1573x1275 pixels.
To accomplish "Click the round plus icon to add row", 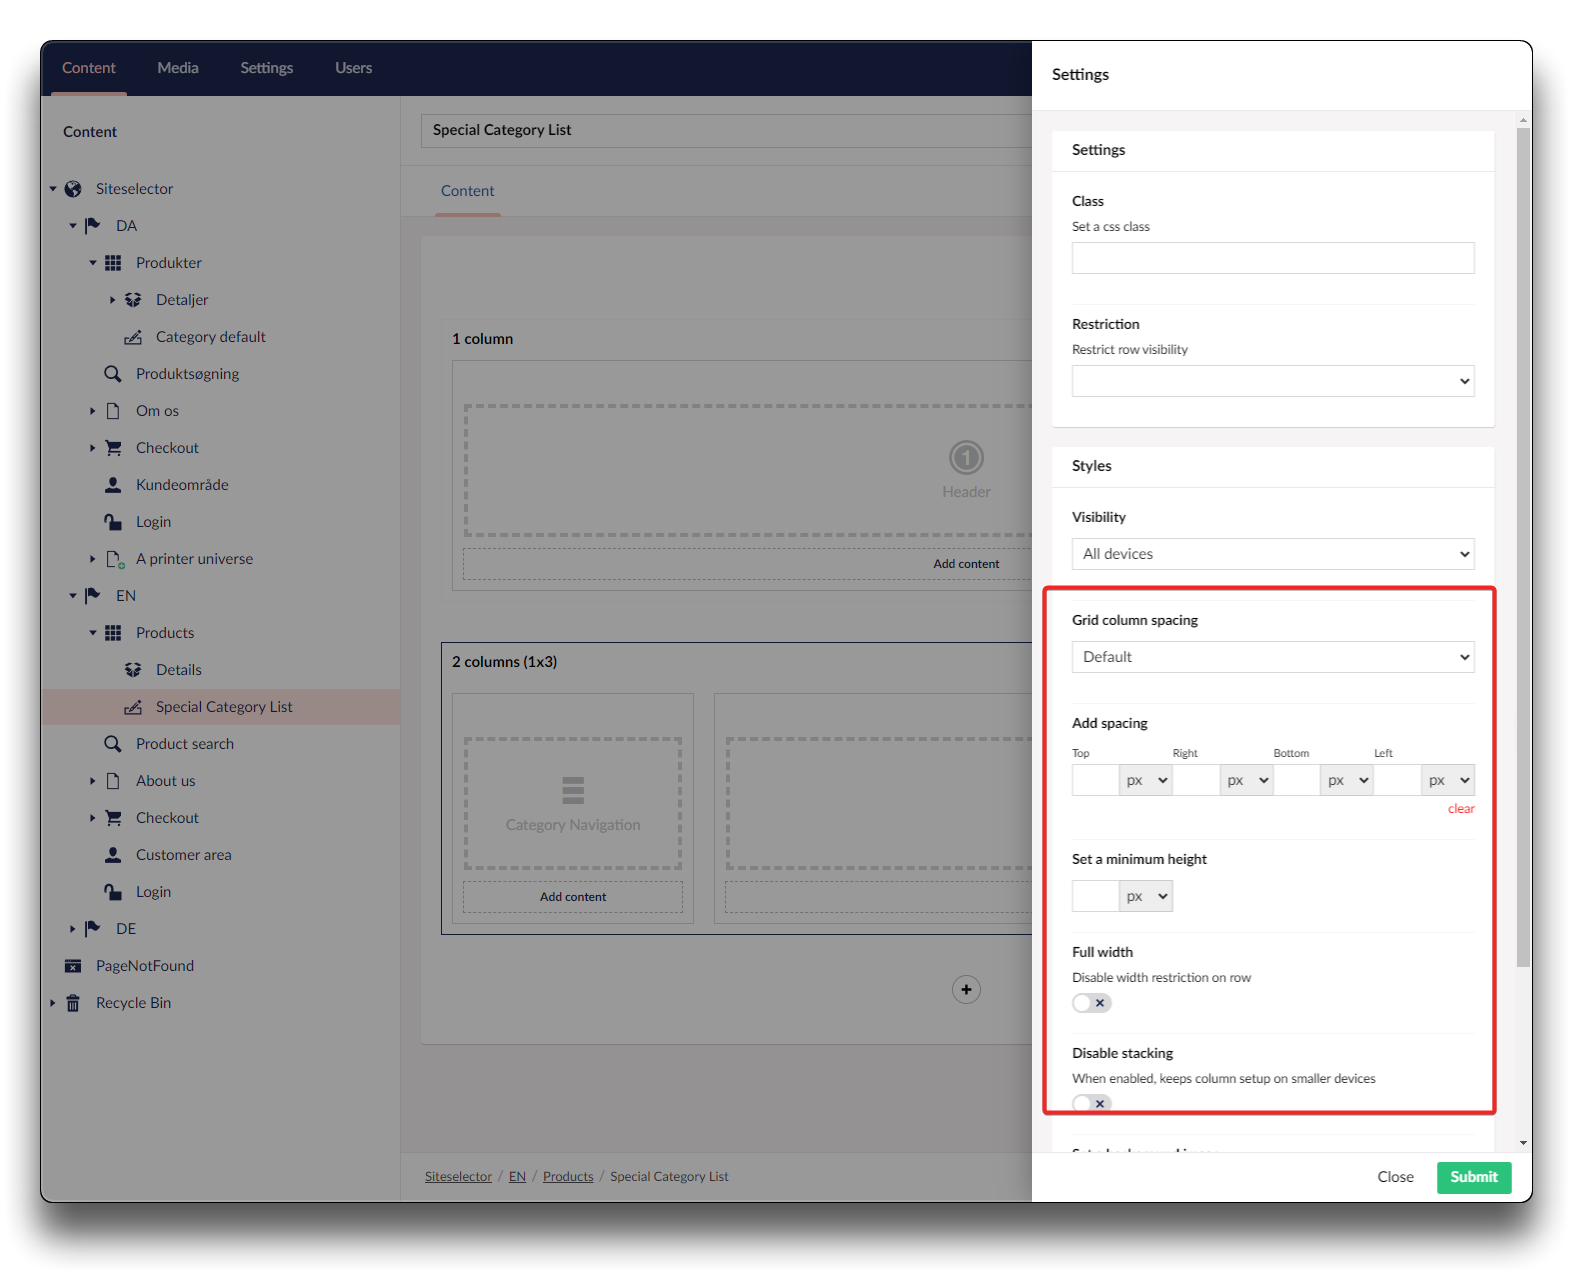I will tap(966, 990).
